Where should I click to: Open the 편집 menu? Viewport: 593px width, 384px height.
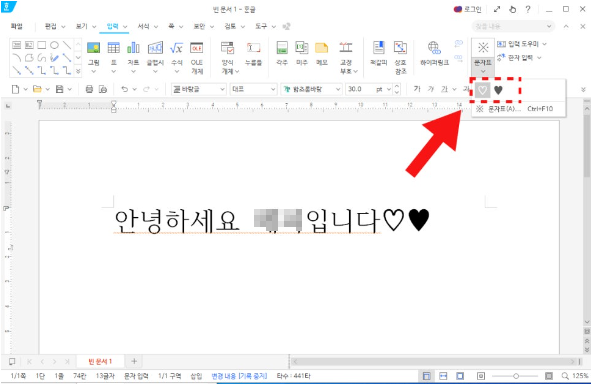point(50,26)
